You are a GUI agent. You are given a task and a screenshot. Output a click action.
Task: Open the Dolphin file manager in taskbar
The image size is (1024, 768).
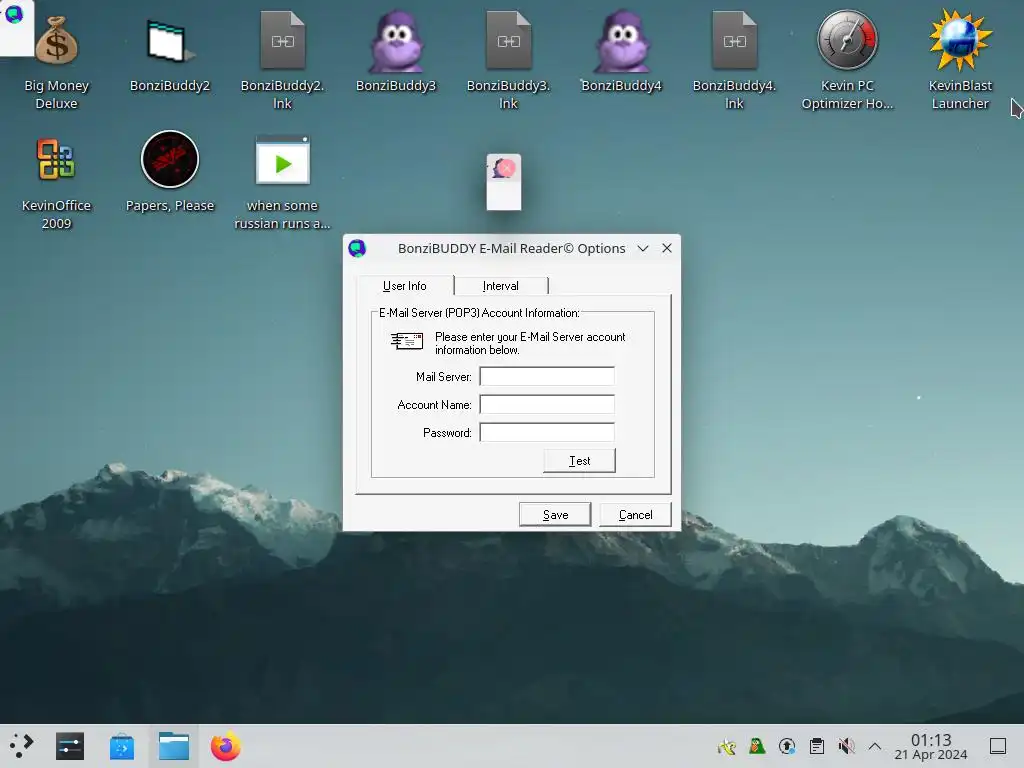point(174,746)
